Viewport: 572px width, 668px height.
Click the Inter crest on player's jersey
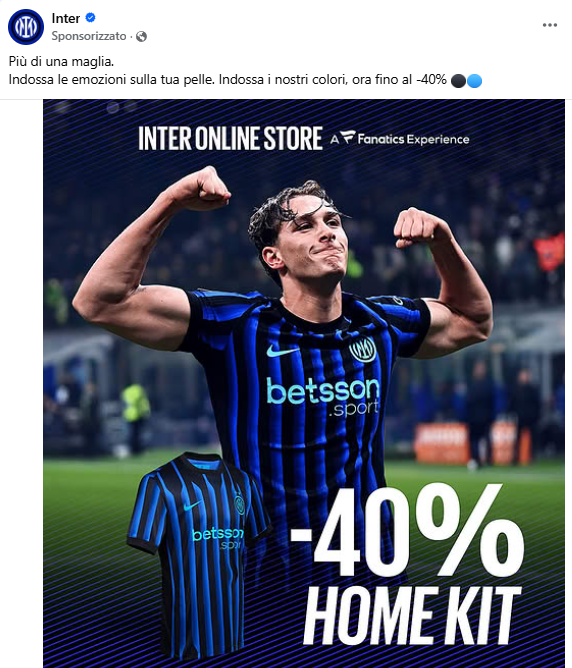[x=362, y=349]
